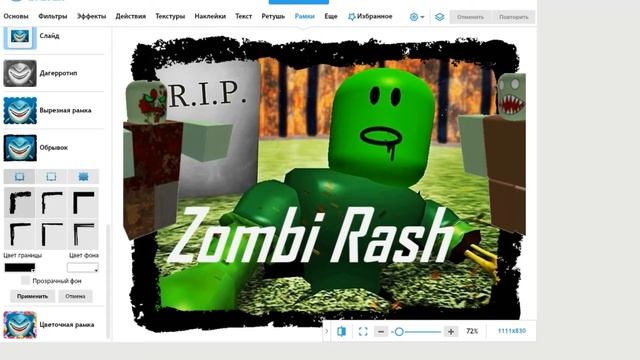Toggle the Прозрачный фон checkbox
640x360 pixels.
pos(25,280)
